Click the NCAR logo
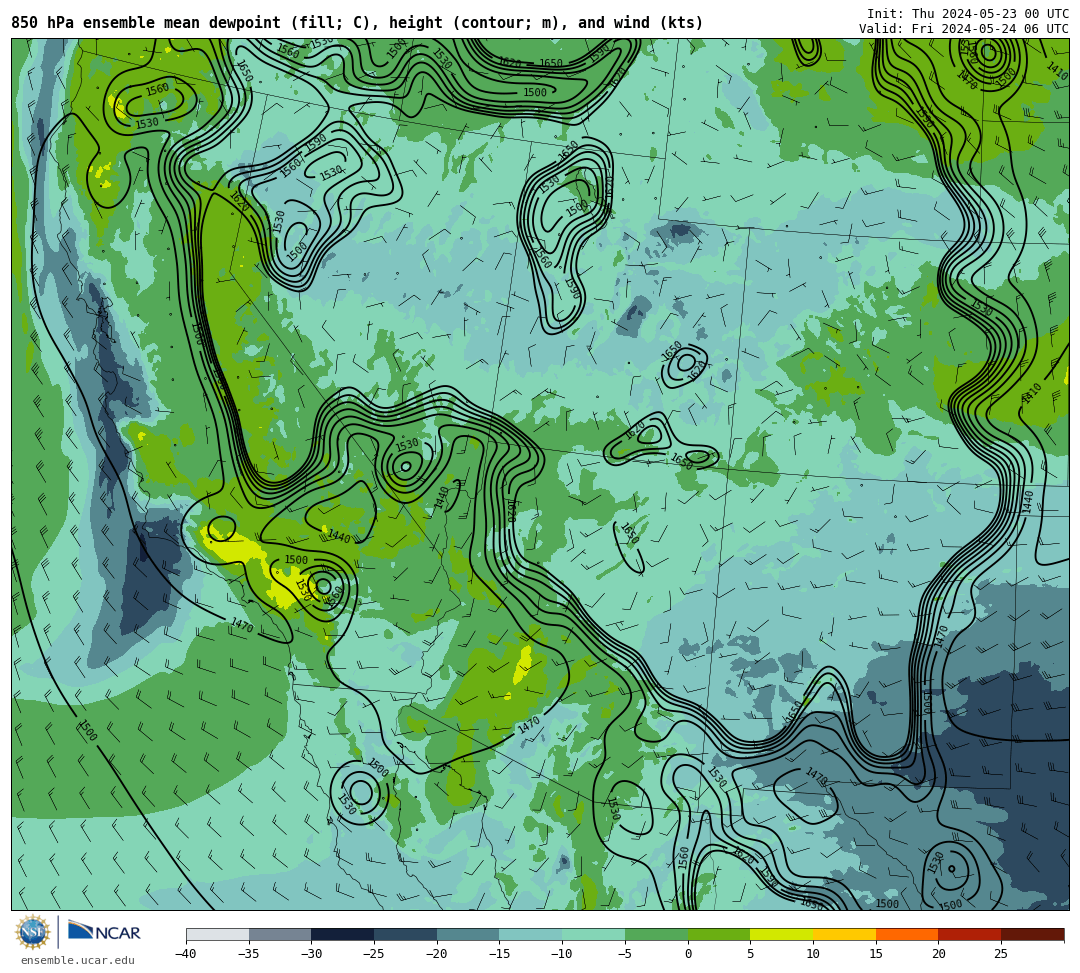 tap(104, 932)
